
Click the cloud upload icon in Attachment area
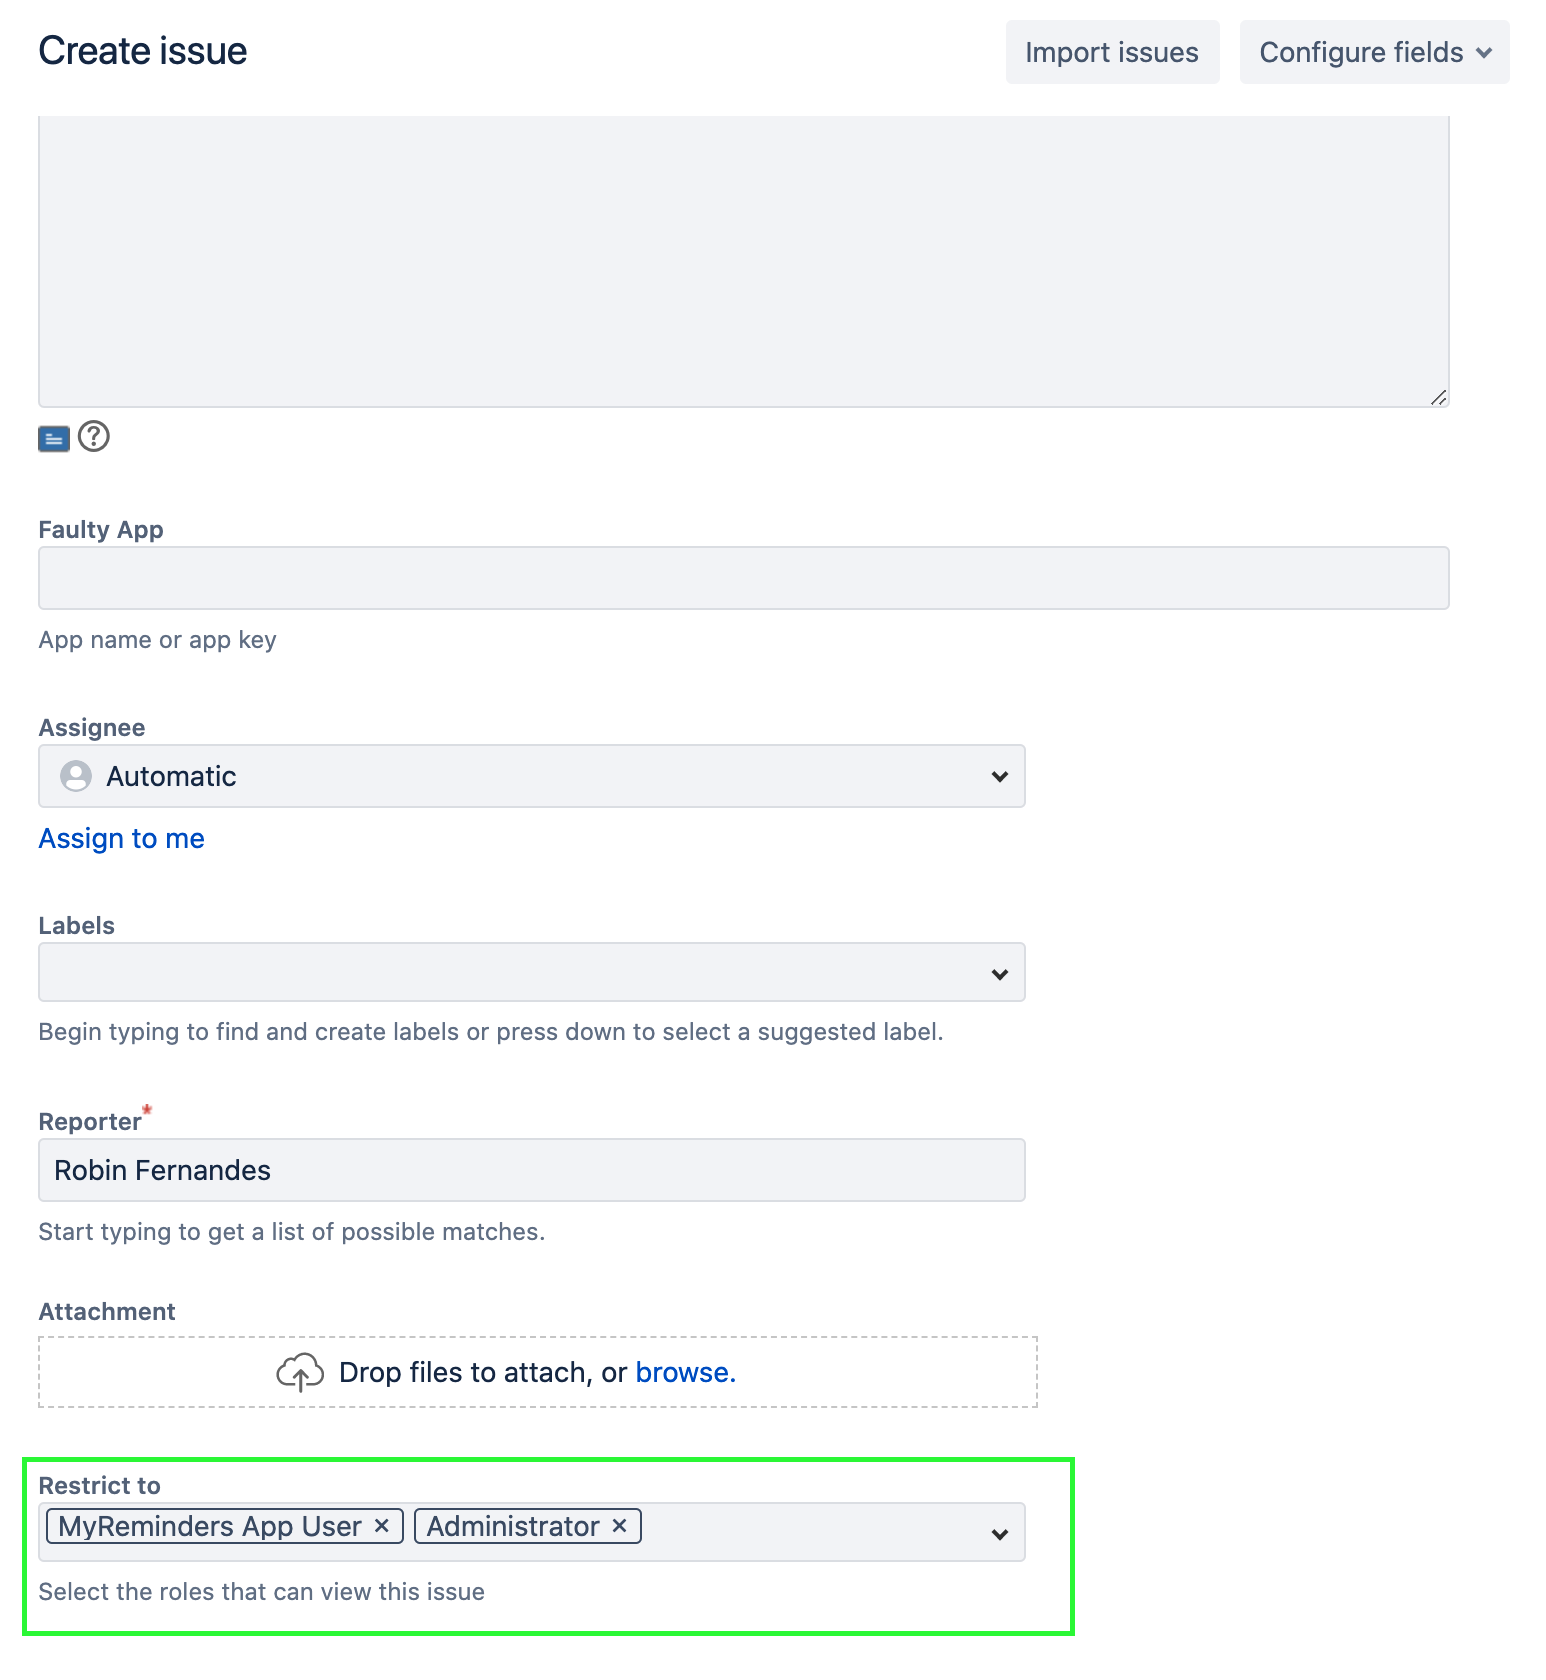point(300,1372)
